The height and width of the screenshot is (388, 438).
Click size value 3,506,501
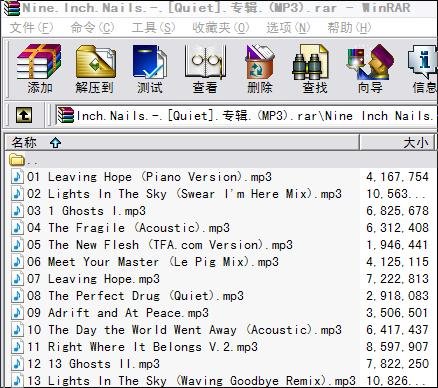click(397, 313)
